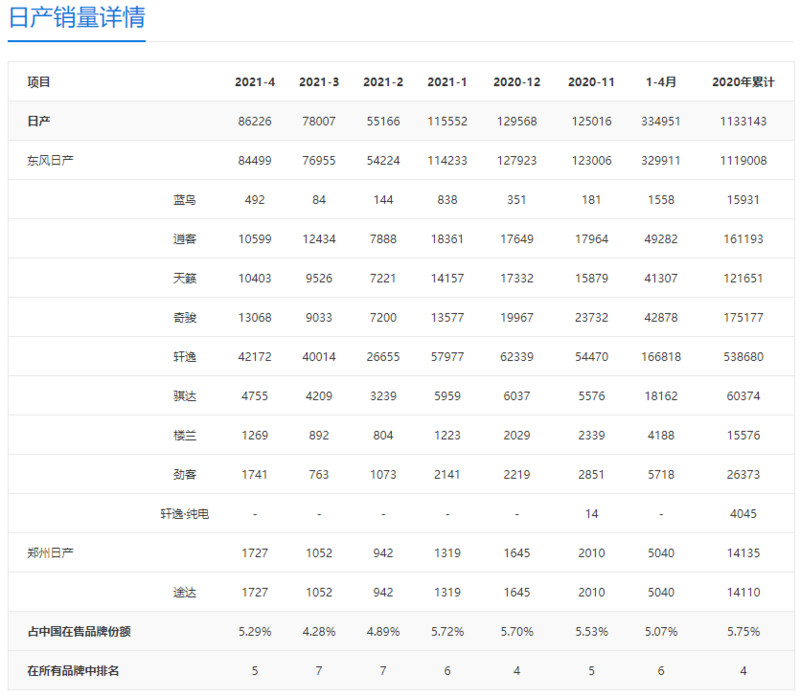
Task: Click the 轩逸 model name
Action: point(185,357)
